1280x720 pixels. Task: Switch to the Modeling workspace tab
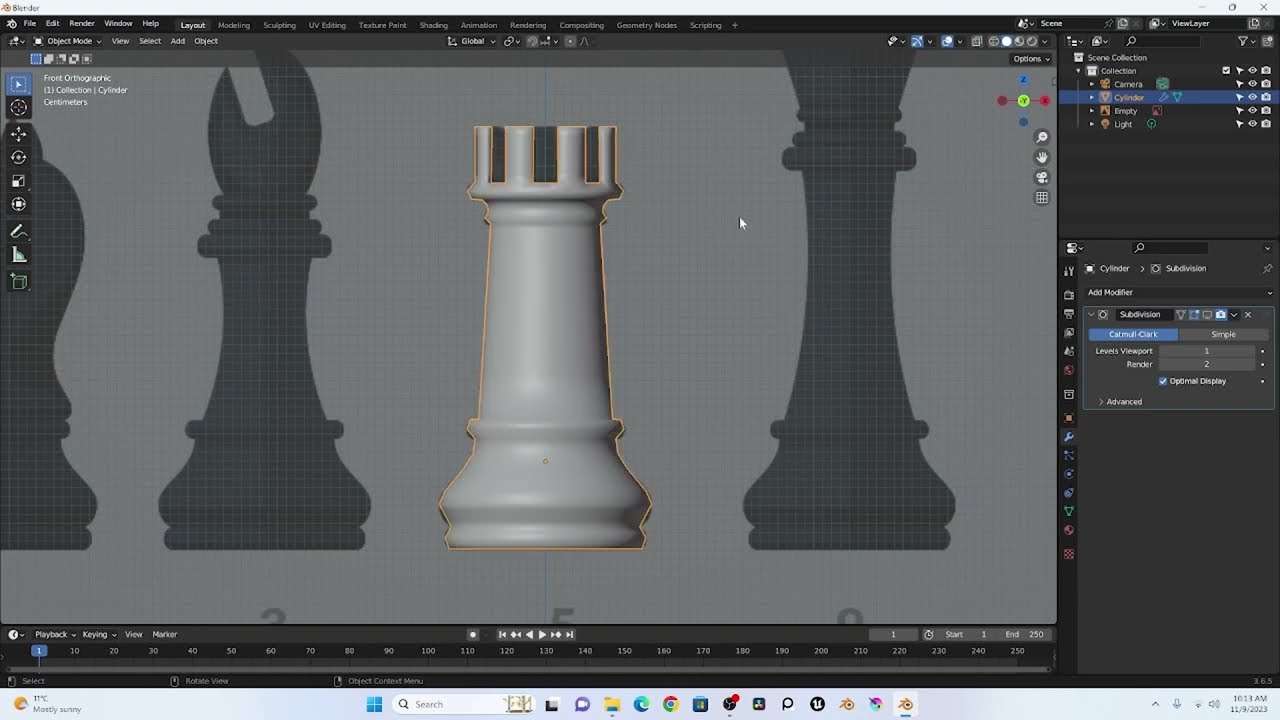point(234,25)
